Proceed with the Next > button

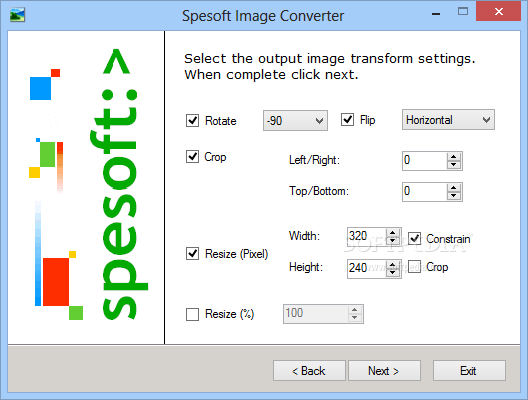(x=384, y=371)
